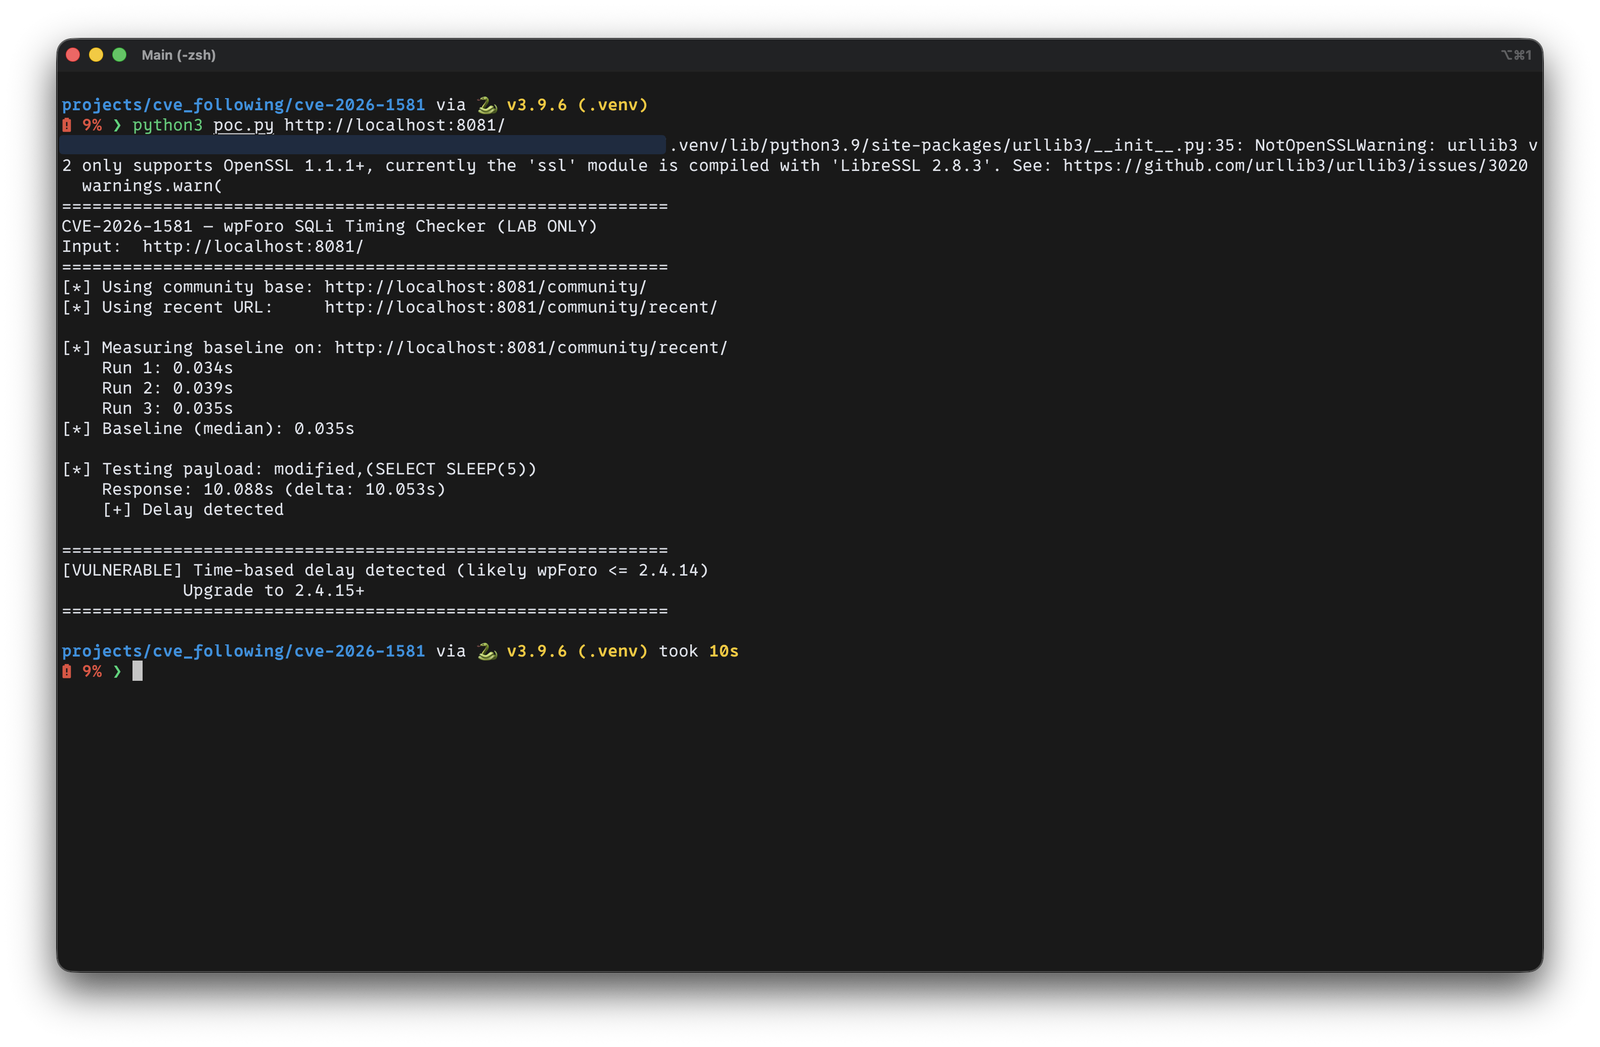This screenshot has height=1047, width=1600.
Task: Click the Run 3: 0.035s line
Action: click(167, 409)
